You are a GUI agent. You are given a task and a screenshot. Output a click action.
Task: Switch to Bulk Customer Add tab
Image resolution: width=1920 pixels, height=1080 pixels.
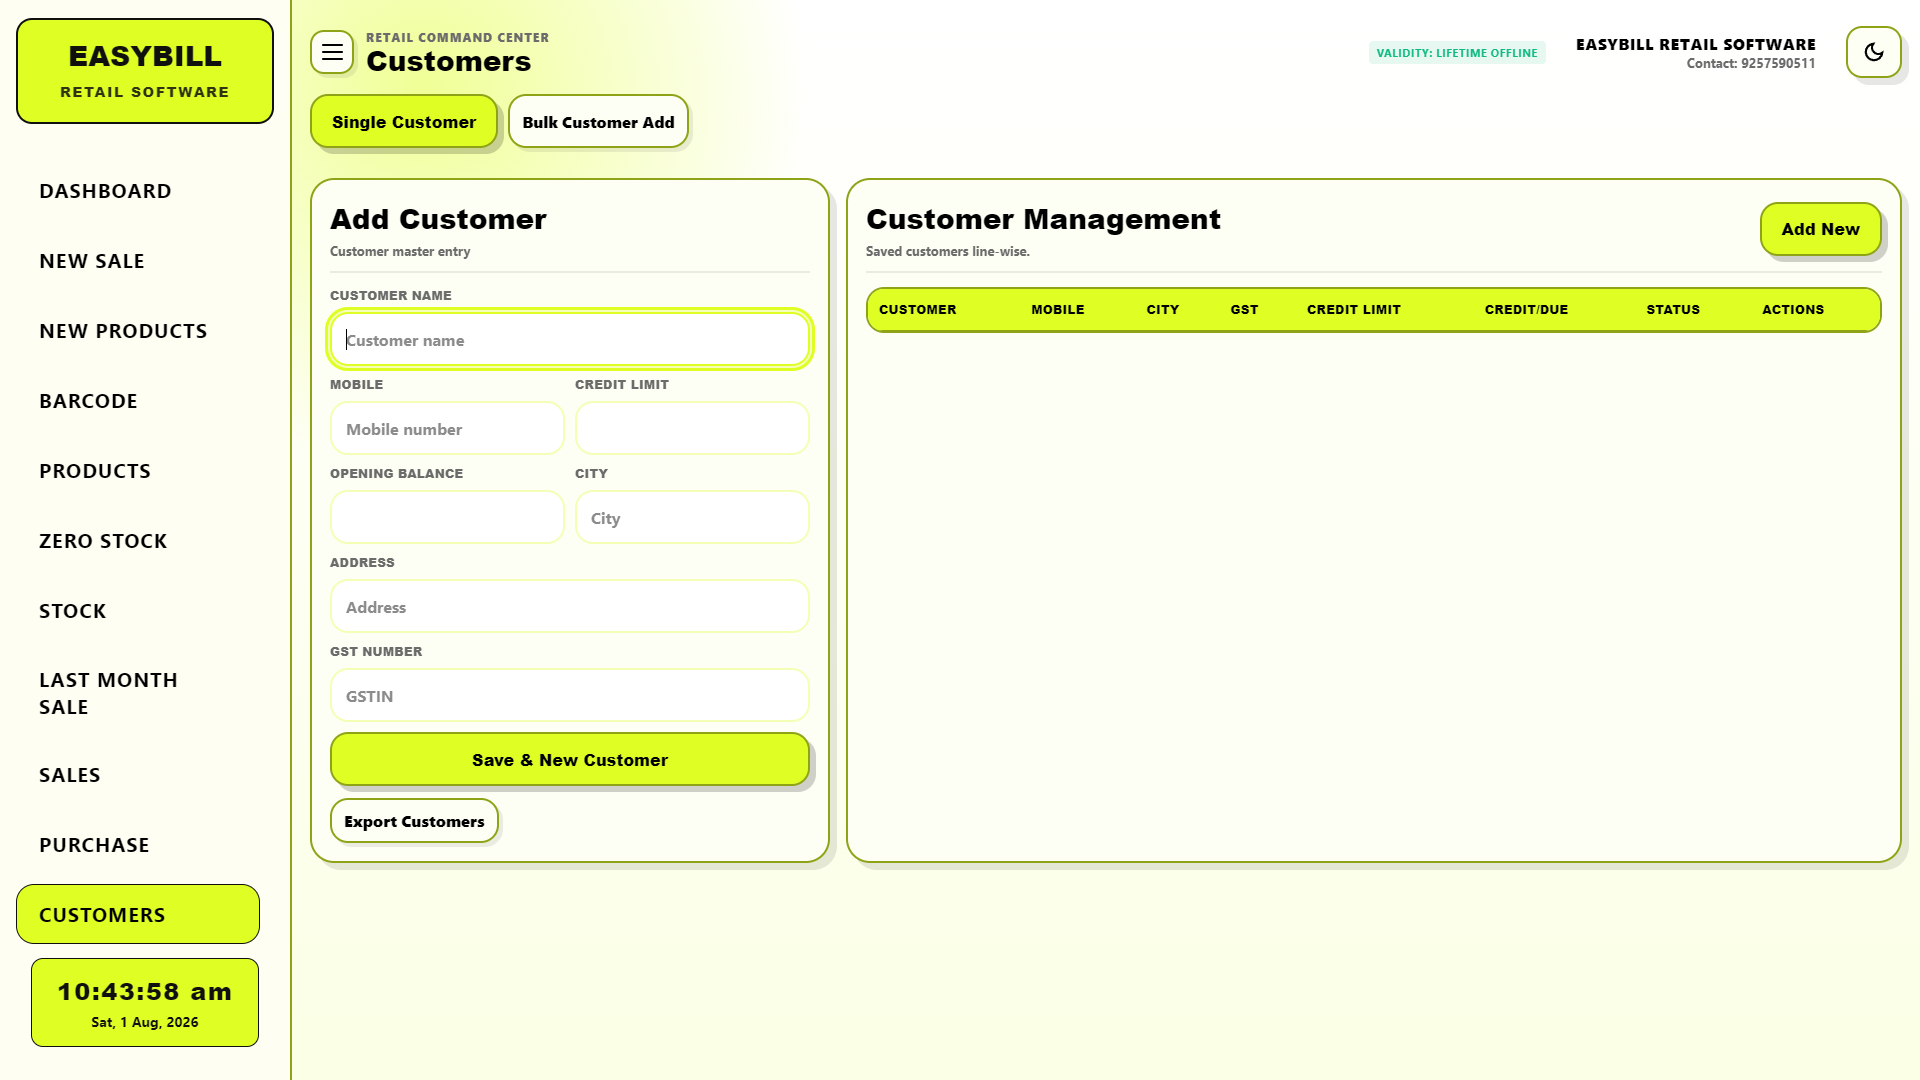(598, 121)
